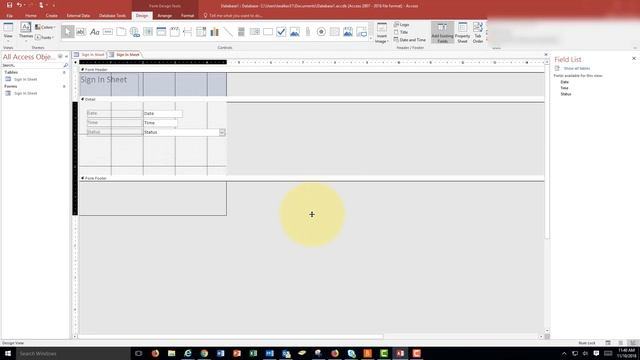Switch to the Database Tools tab
The image size is (640, 360).
tap(113, 16)
